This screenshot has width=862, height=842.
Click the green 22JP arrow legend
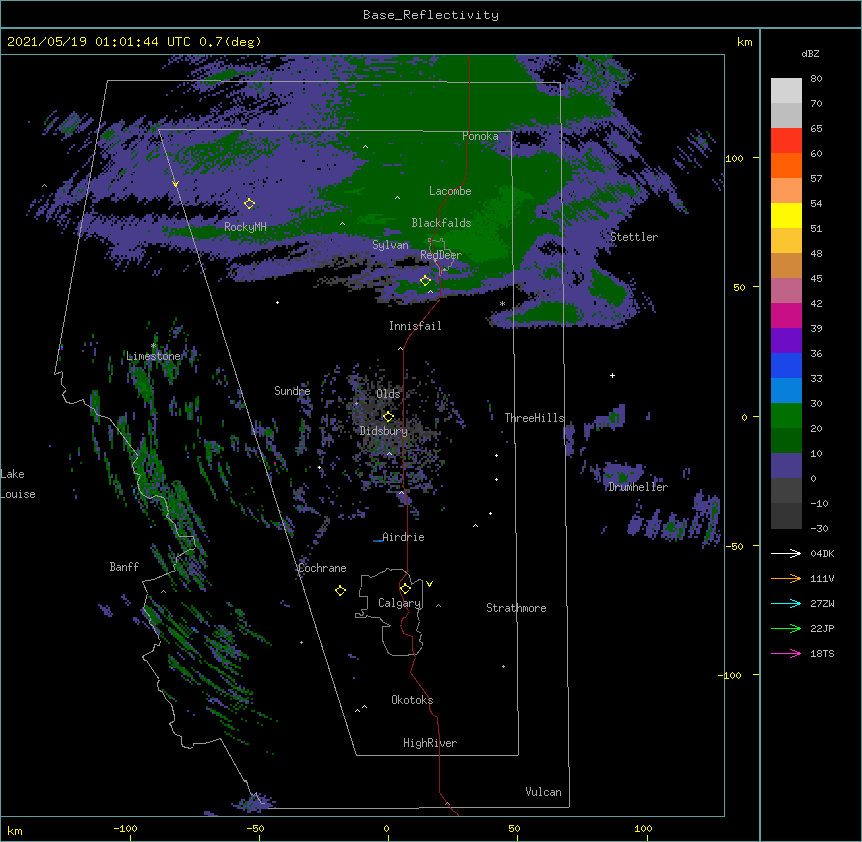click(786, 628)
